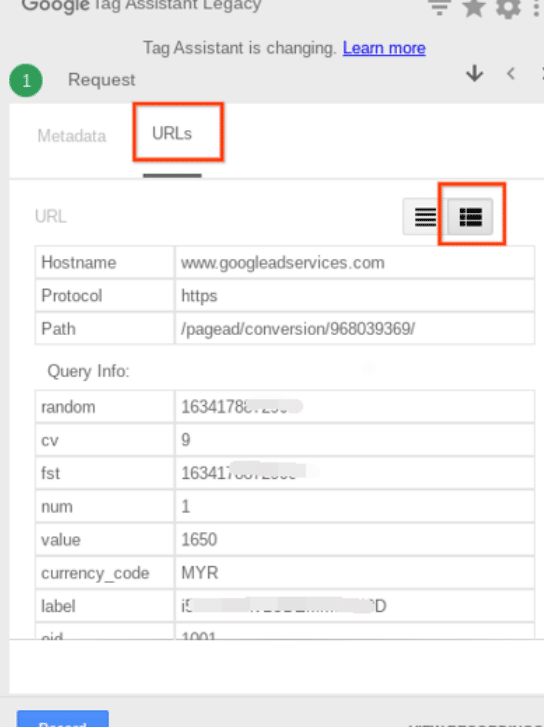Screen dimensions: 544x727
Task: Select the URLs tab
Action: point(172,134)
